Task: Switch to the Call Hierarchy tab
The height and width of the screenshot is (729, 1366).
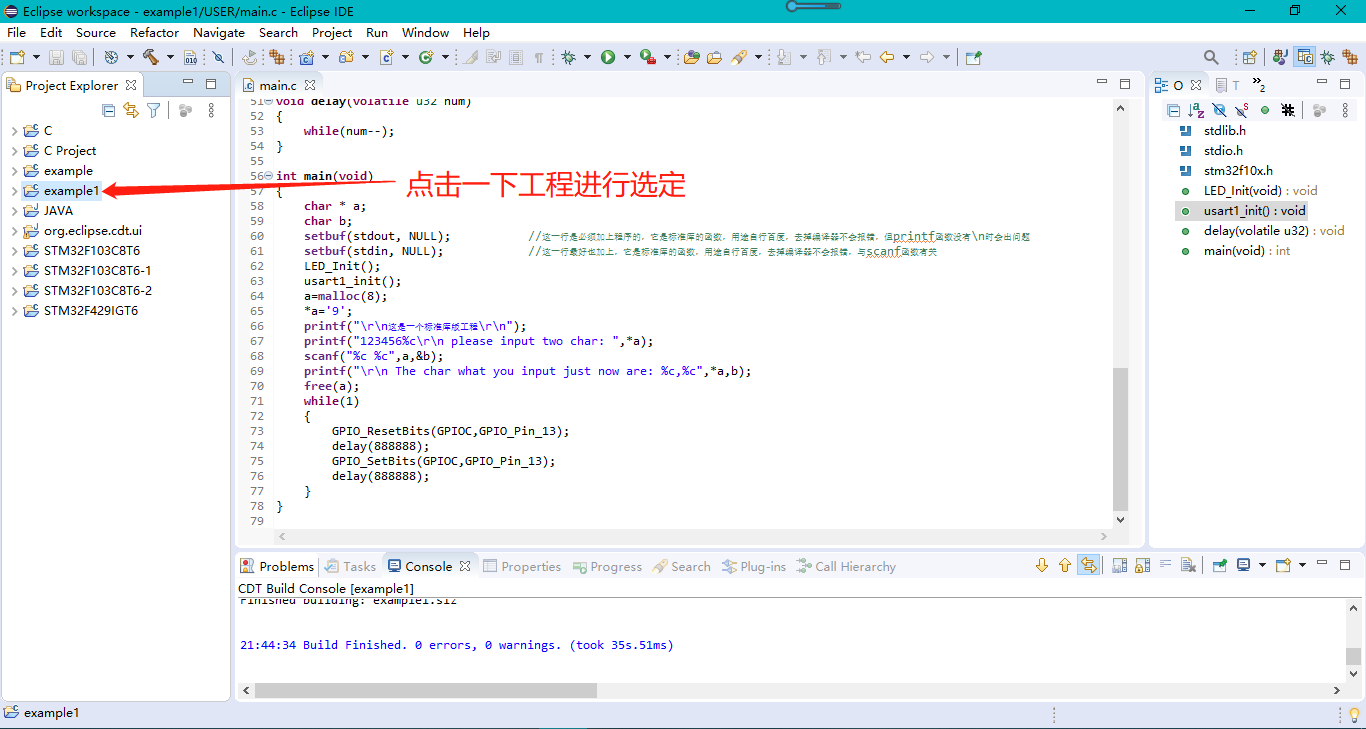Action: (846, 566)
